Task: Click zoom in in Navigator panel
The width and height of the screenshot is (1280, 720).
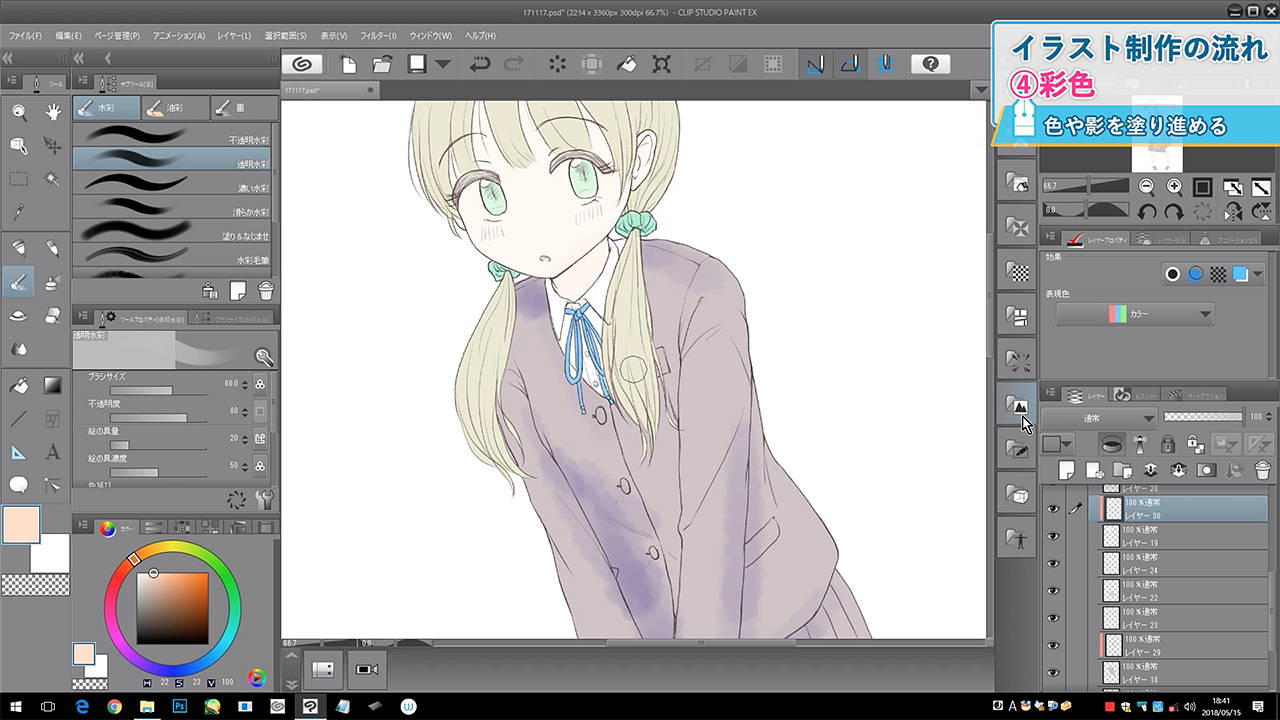Action: coord(1174,187)
